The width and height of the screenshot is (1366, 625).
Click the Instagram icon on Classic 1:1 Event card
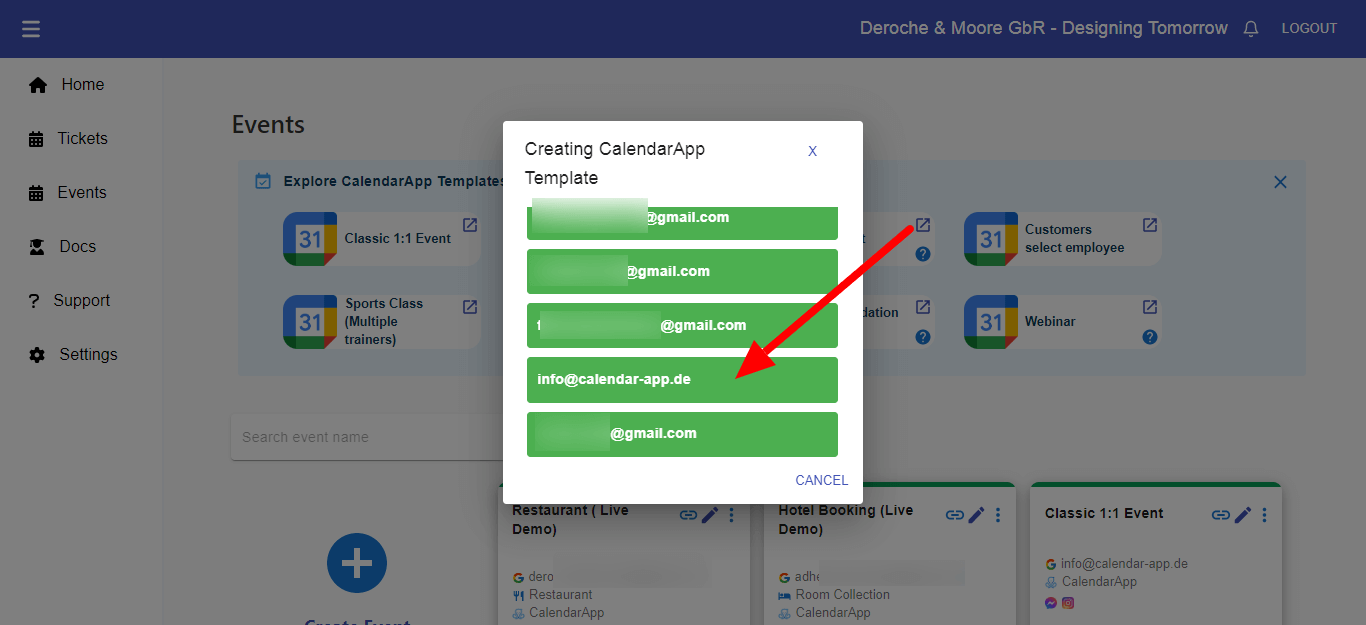(x=1067, y=603)
